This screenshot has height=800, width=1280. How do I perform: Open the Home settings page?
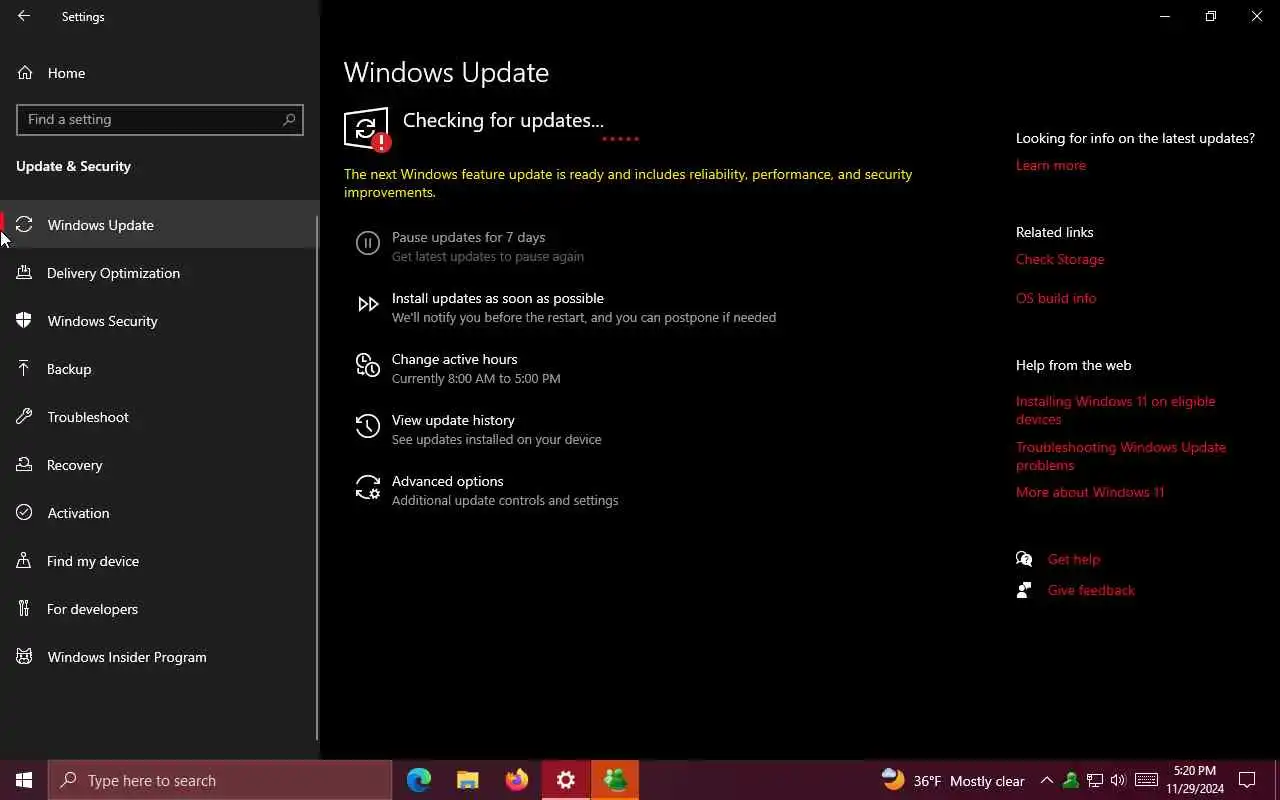click(x=160, y=73)
